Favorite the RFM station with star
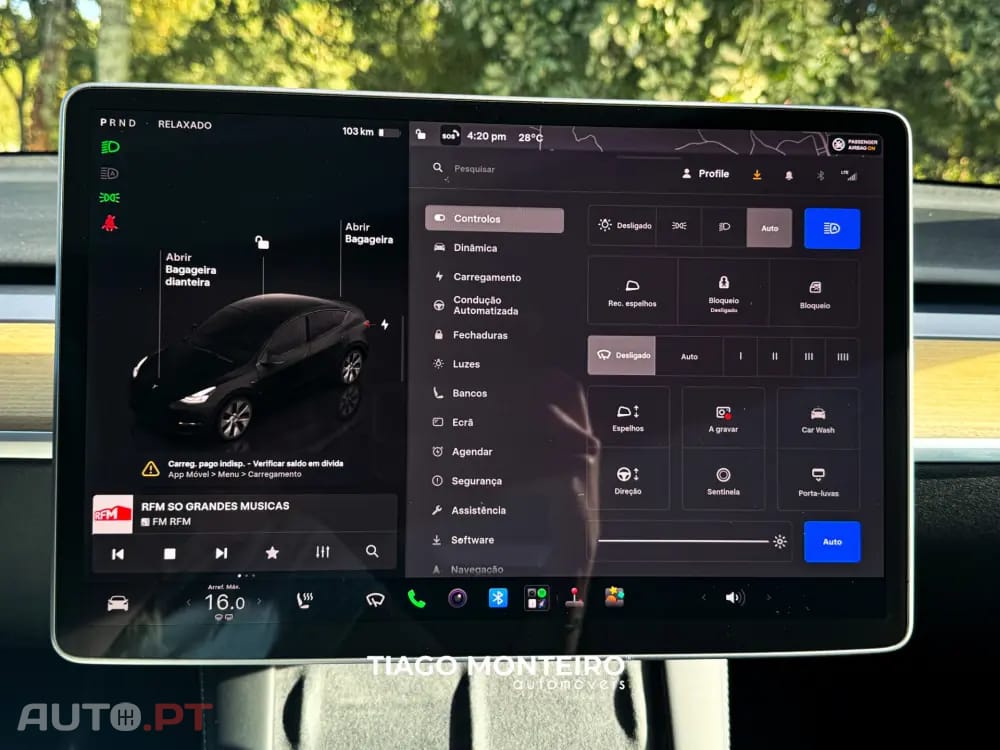Screen dimensions: 1000x750 click(x=272, y=552)
